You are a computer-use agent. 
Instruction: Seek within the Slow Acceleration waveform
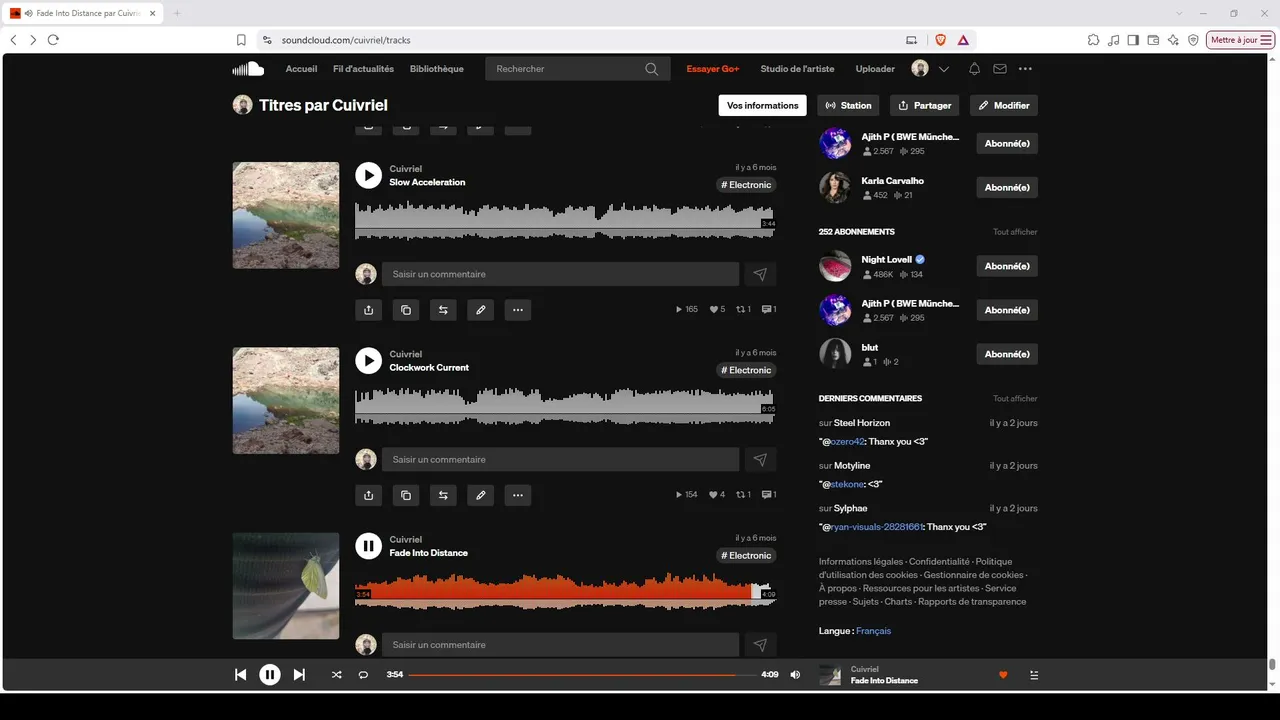(x=565, y=222)
